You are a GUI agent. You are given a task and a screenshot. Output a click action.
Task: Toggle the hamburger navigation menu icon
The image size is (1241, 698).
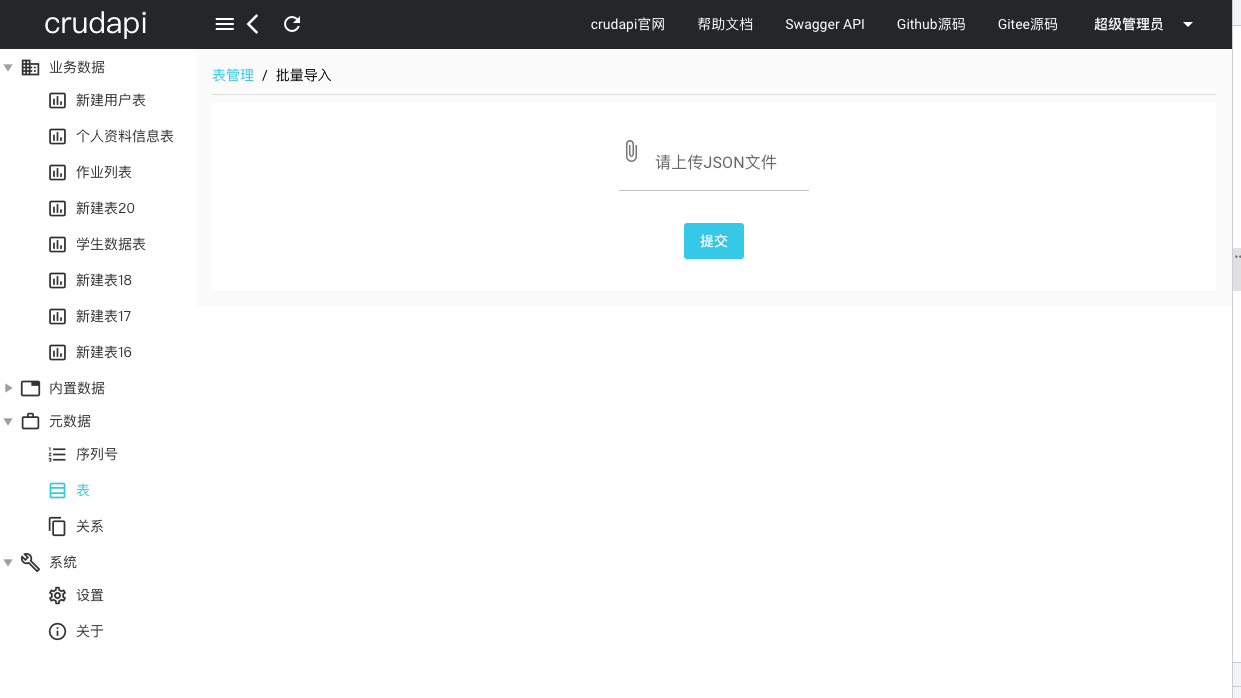(x=225, y=24)
